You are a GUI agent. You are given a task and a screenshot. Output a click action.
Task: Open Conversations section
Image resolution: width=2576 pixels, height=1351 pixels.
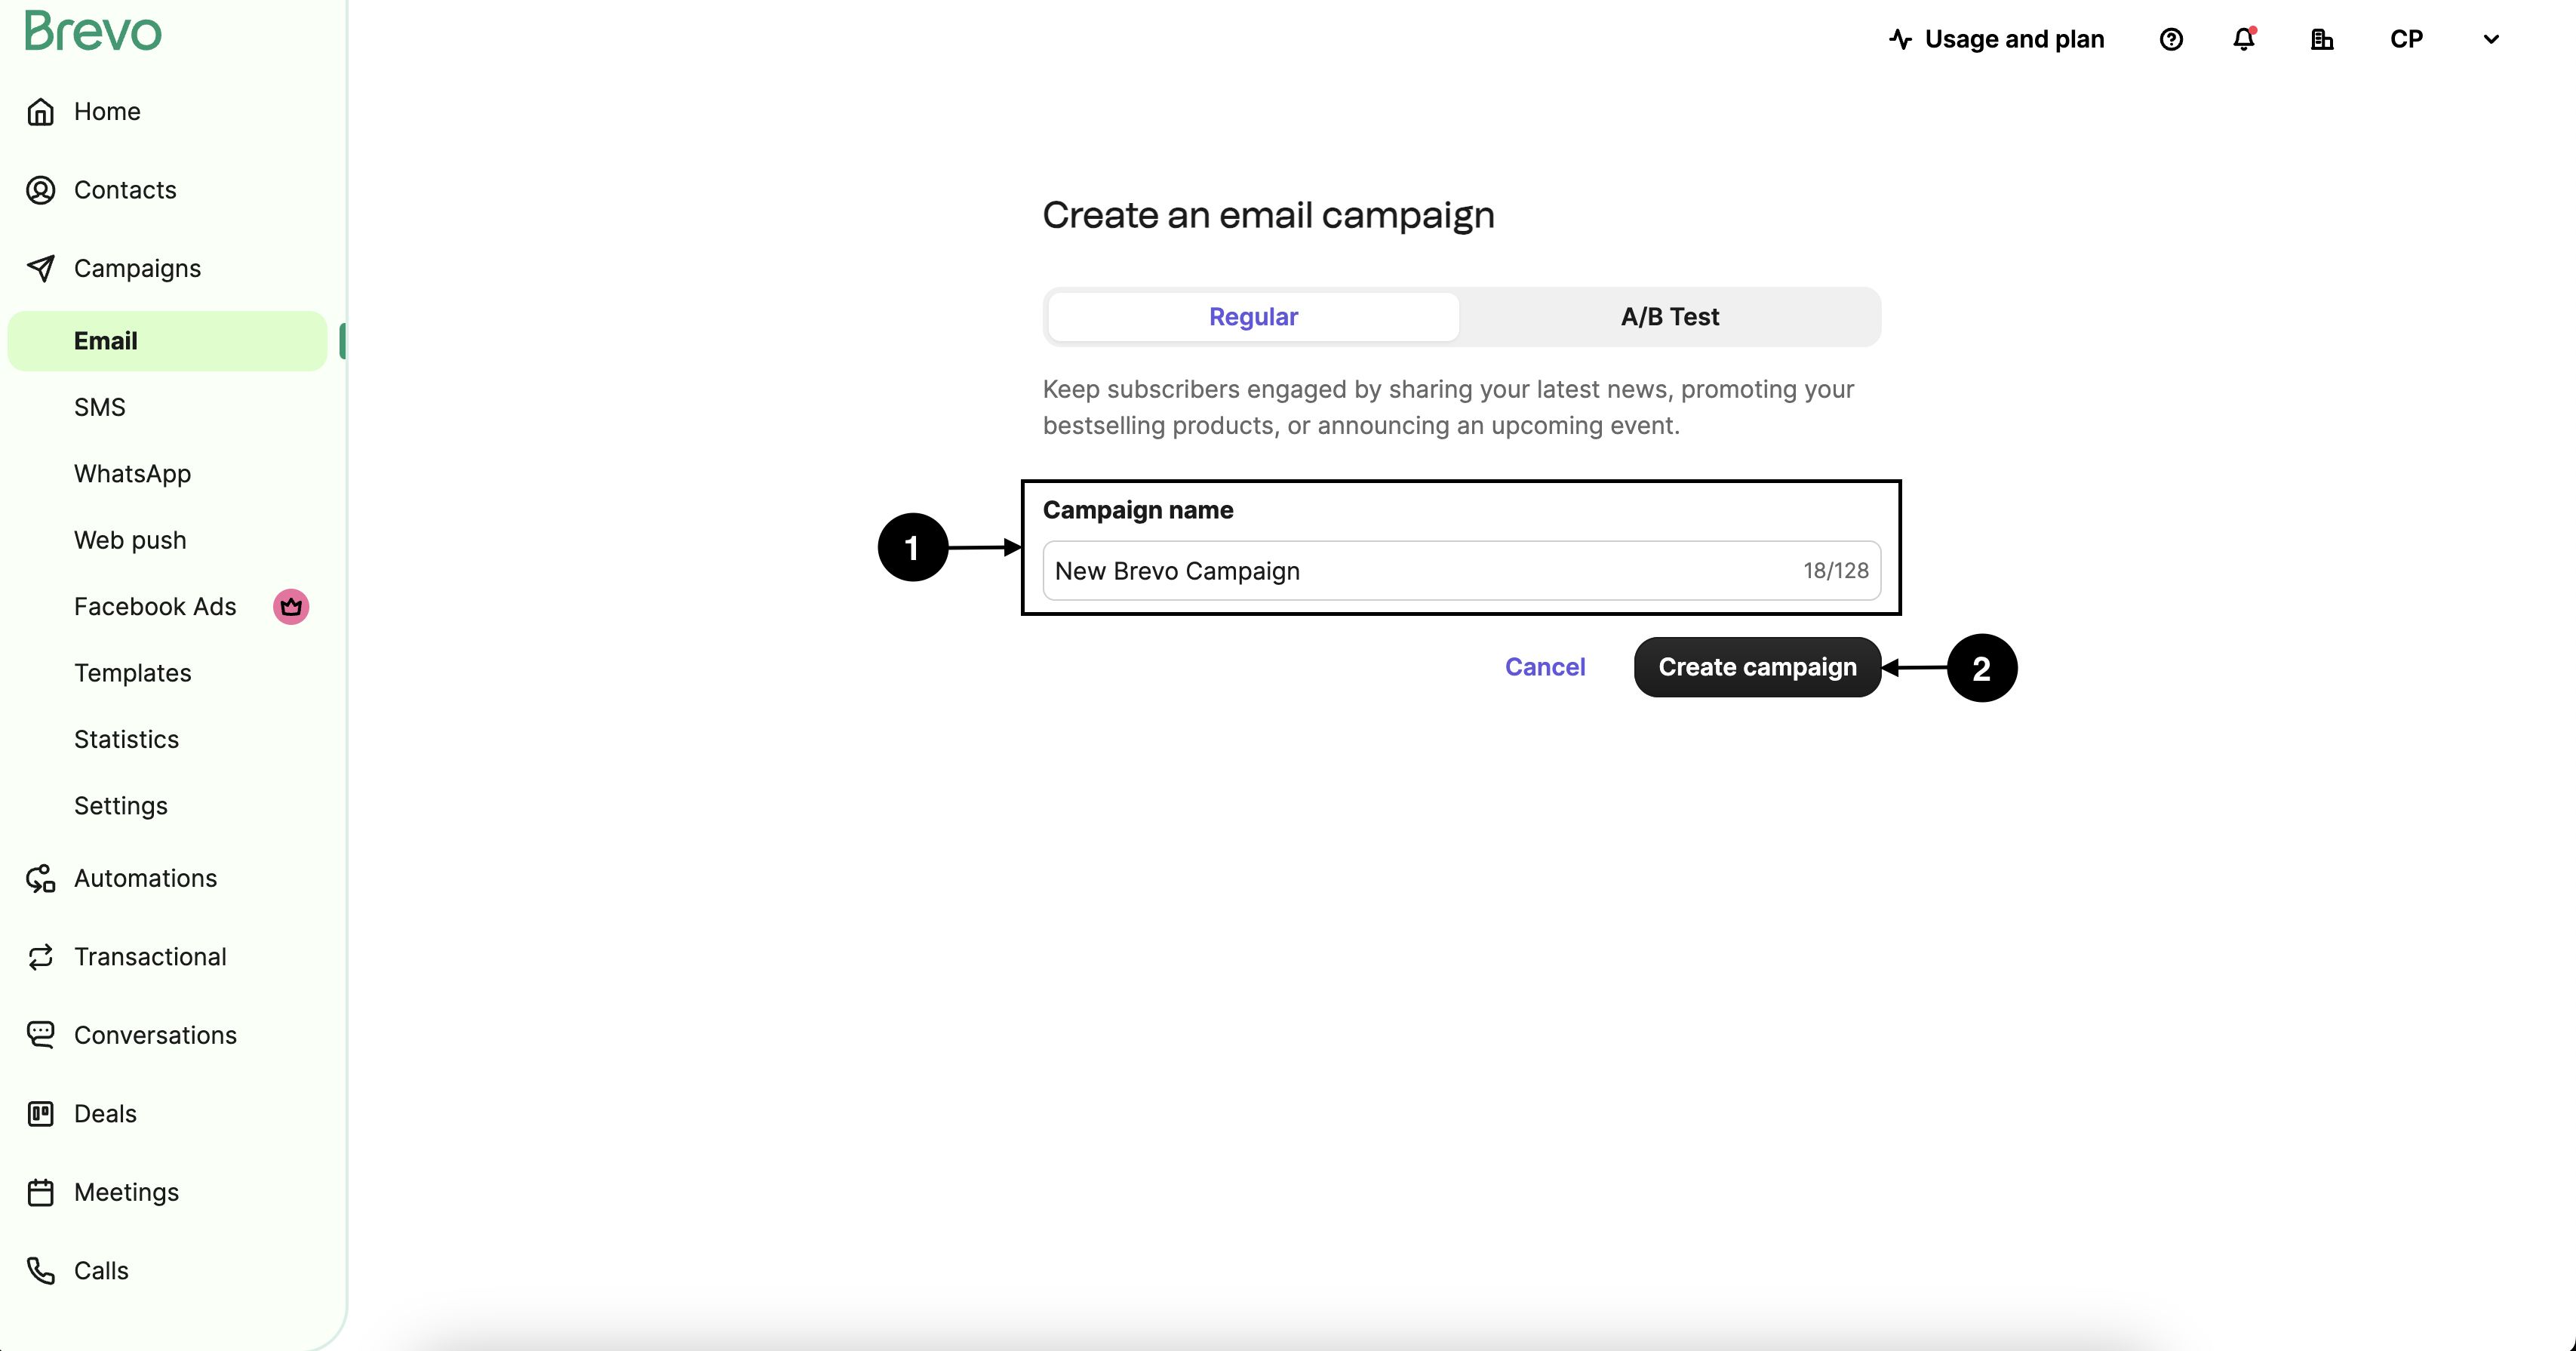tap(155, 1035)
